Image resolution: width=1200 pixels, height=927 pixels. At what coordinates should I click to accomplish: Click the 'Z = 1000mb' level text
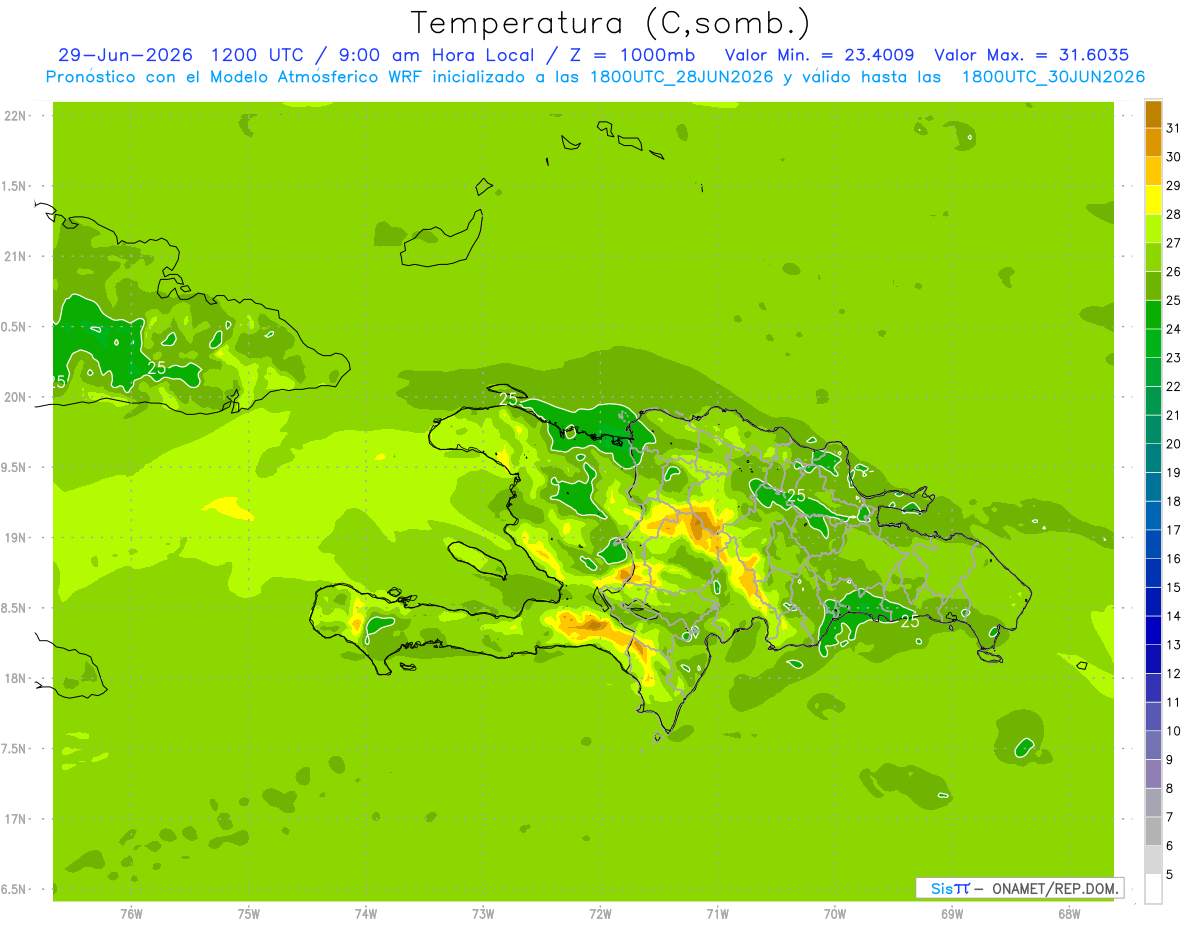[x=631, y=55]
